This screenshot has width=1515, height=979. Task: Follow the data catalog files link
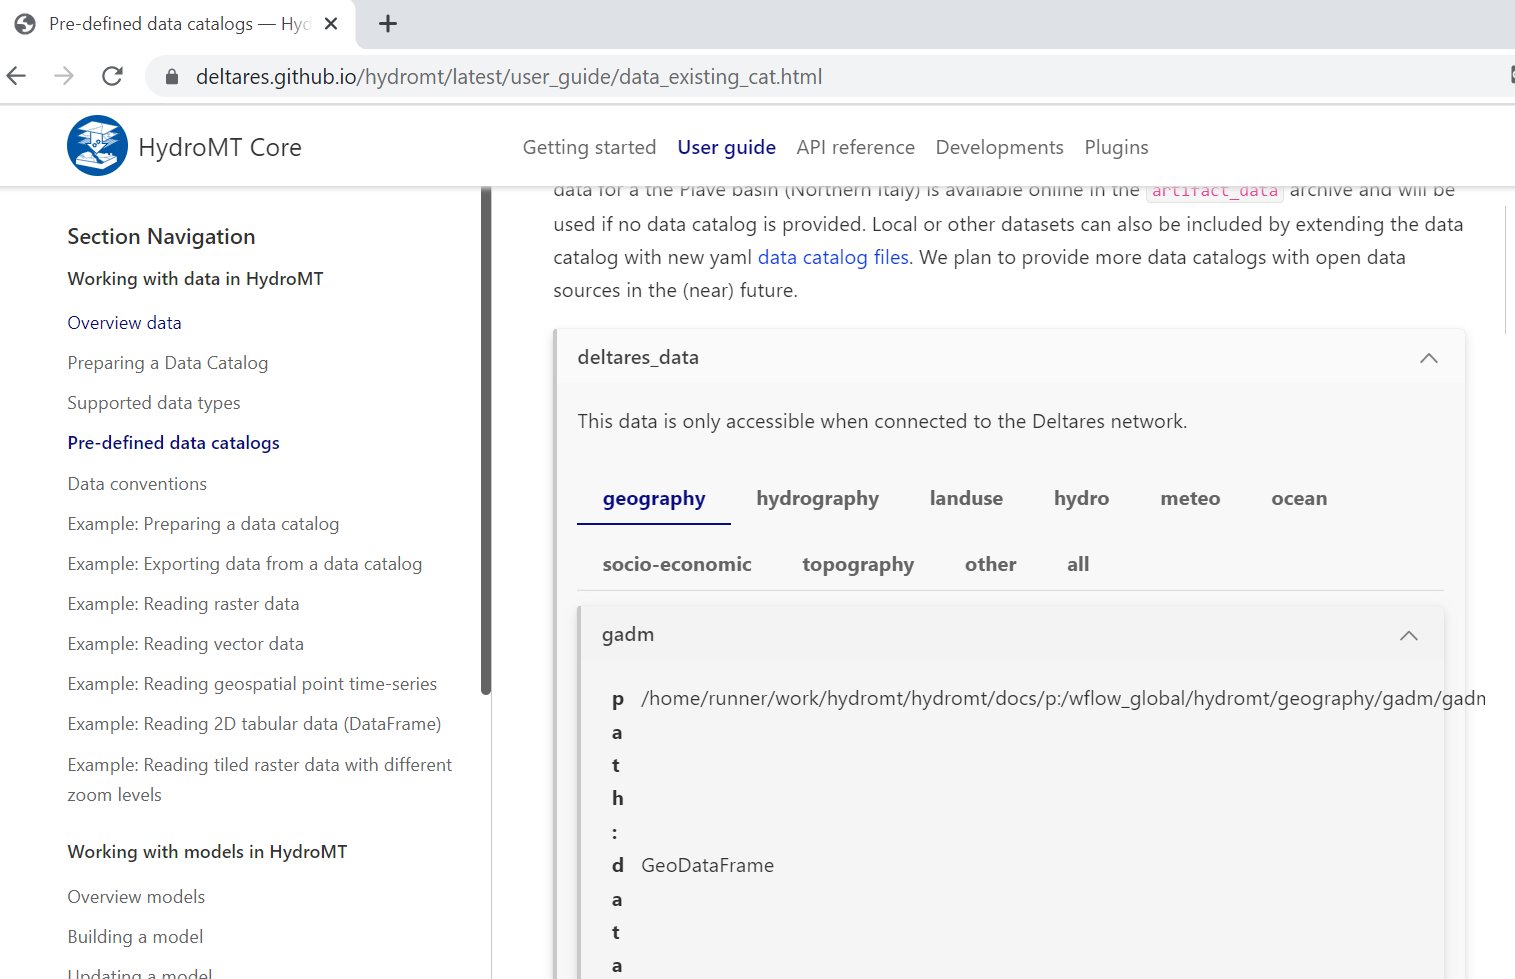click(x=832, y=257)
